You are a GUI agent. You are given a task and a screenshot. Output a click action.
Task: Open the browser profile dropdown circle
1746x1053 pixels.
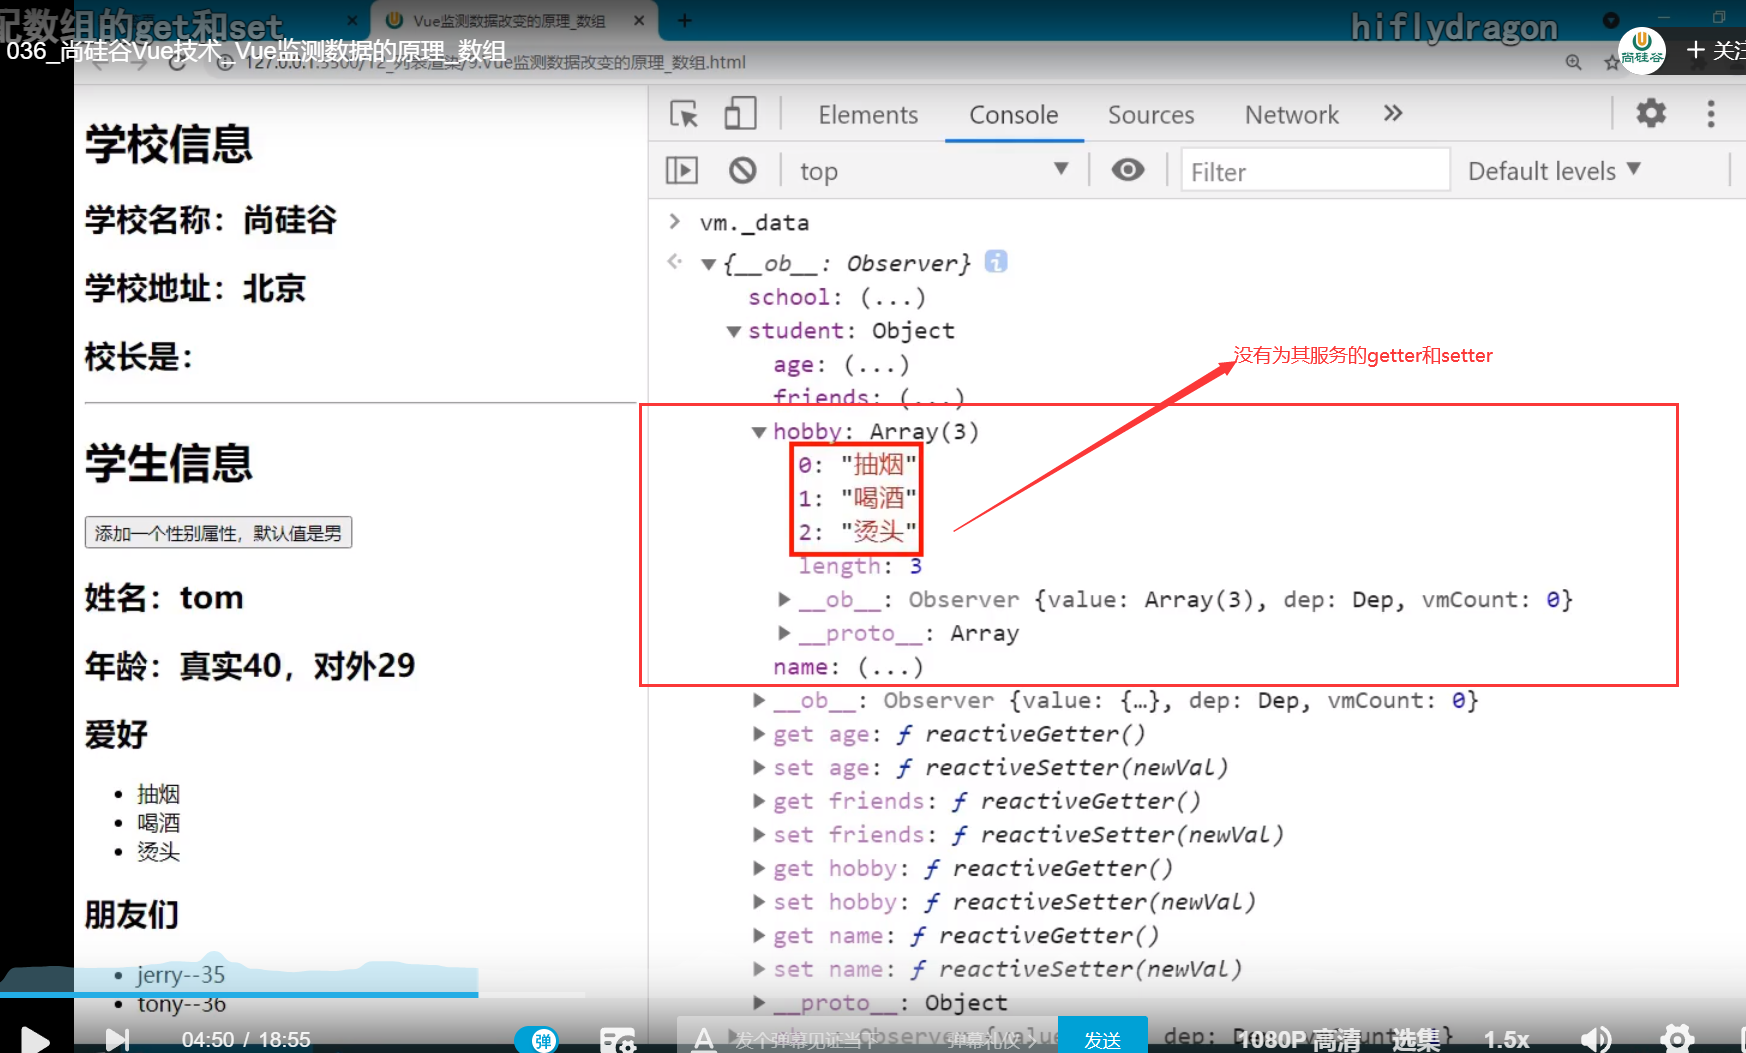click(x=1610, y=19)
